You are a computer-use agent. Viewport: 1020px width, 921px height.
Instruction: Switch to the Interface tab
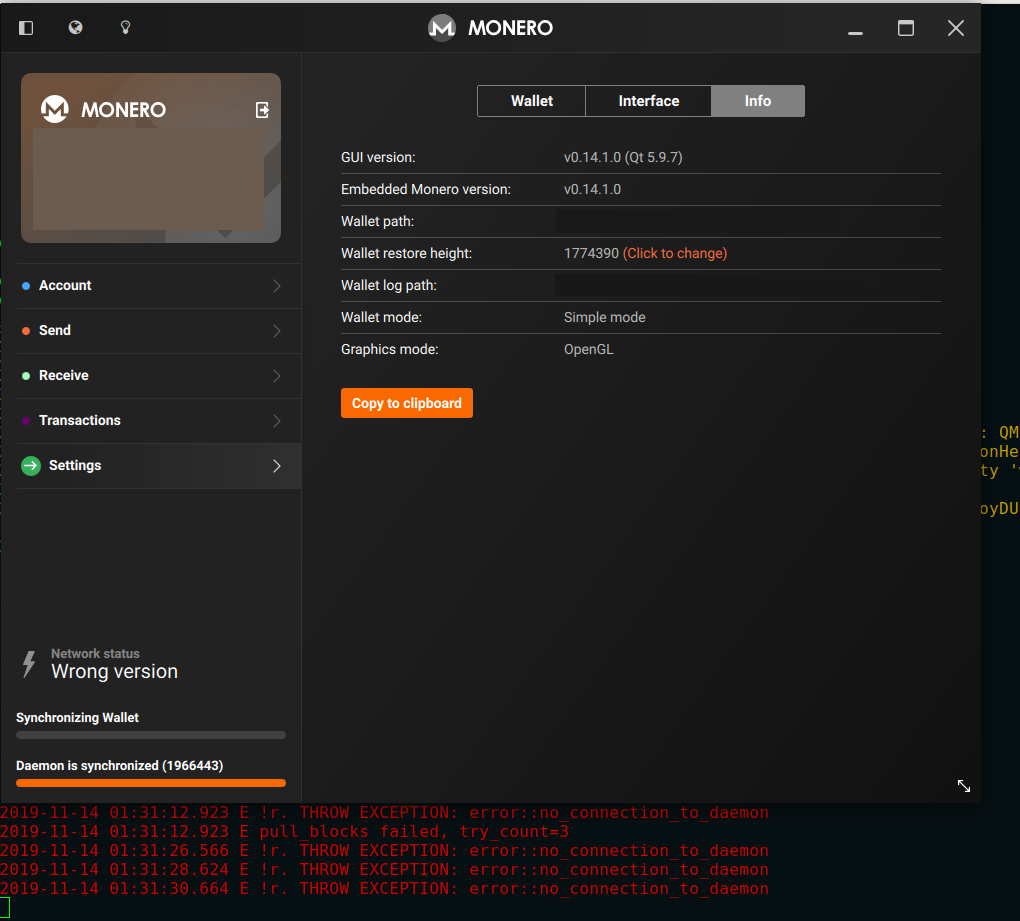click(x=648, y=100)
